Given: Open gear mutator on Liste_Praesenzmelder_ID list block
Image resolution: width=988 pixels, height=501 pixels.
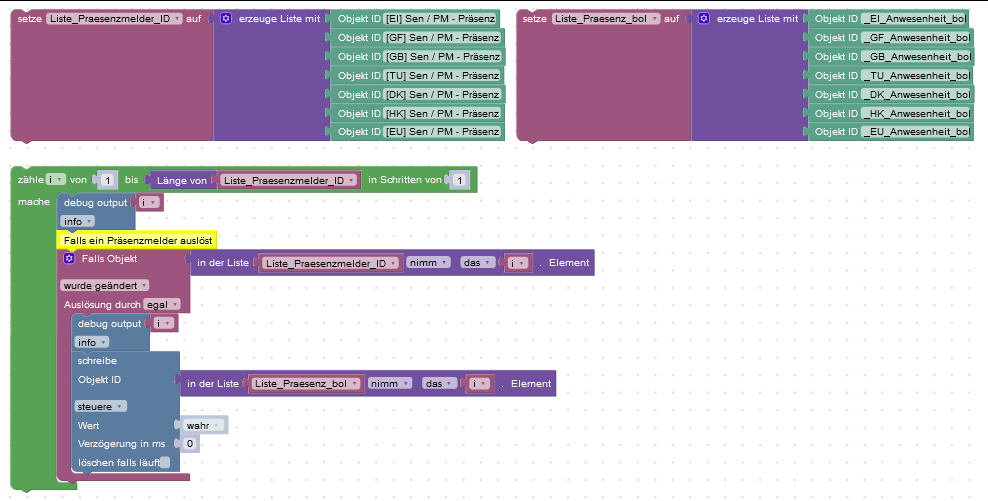Looking at the screenshot, I should (x=226, y=18).
